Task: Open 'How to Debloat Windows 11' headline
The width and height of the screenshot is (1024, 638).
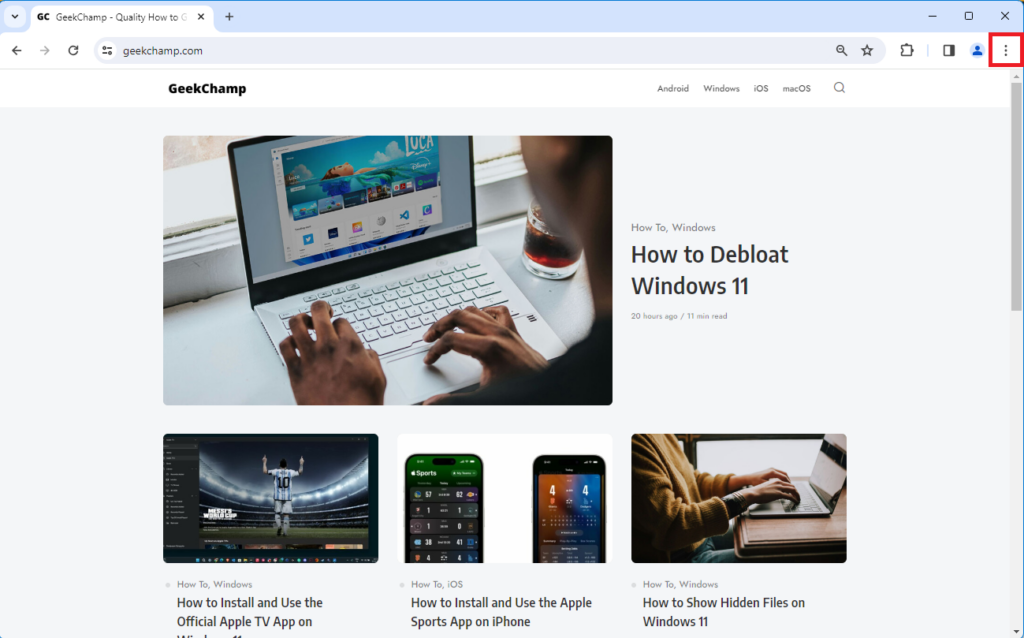Action: tap(709, 270)
